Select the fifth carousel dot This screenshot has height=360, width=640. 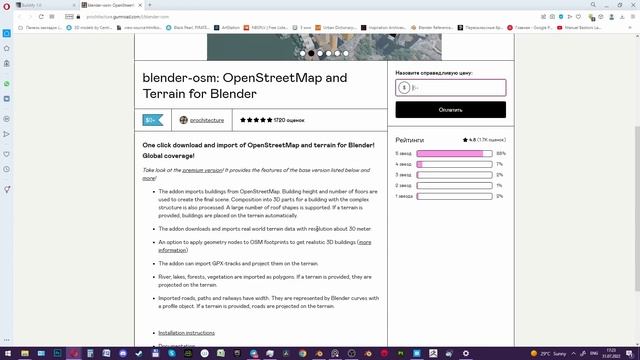[337, 53]
